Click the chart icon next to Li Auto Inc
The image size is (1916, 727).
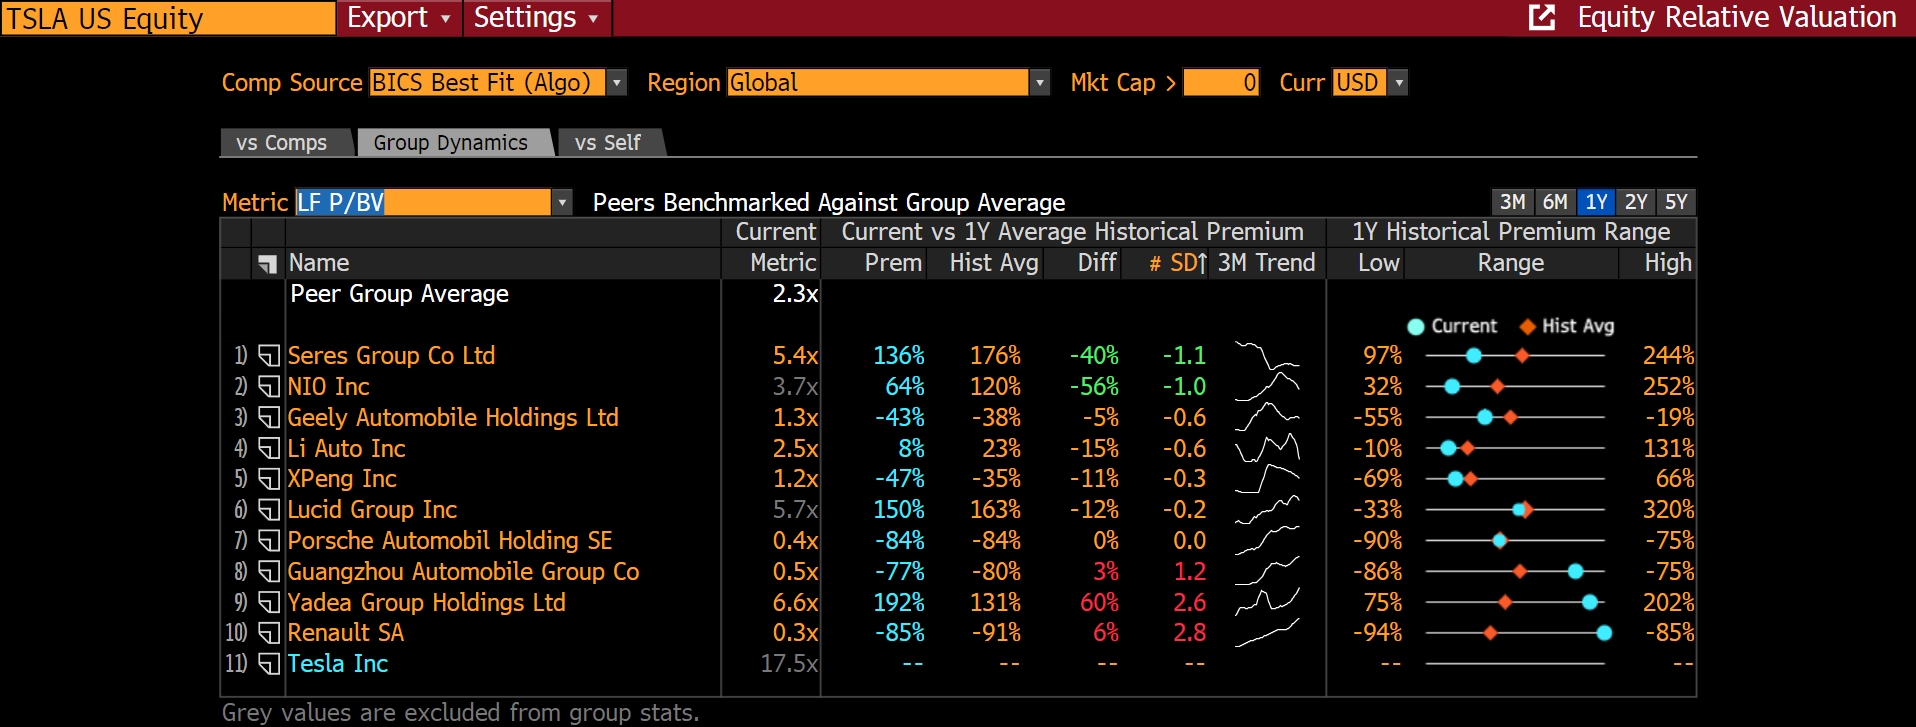click(268, 449)
